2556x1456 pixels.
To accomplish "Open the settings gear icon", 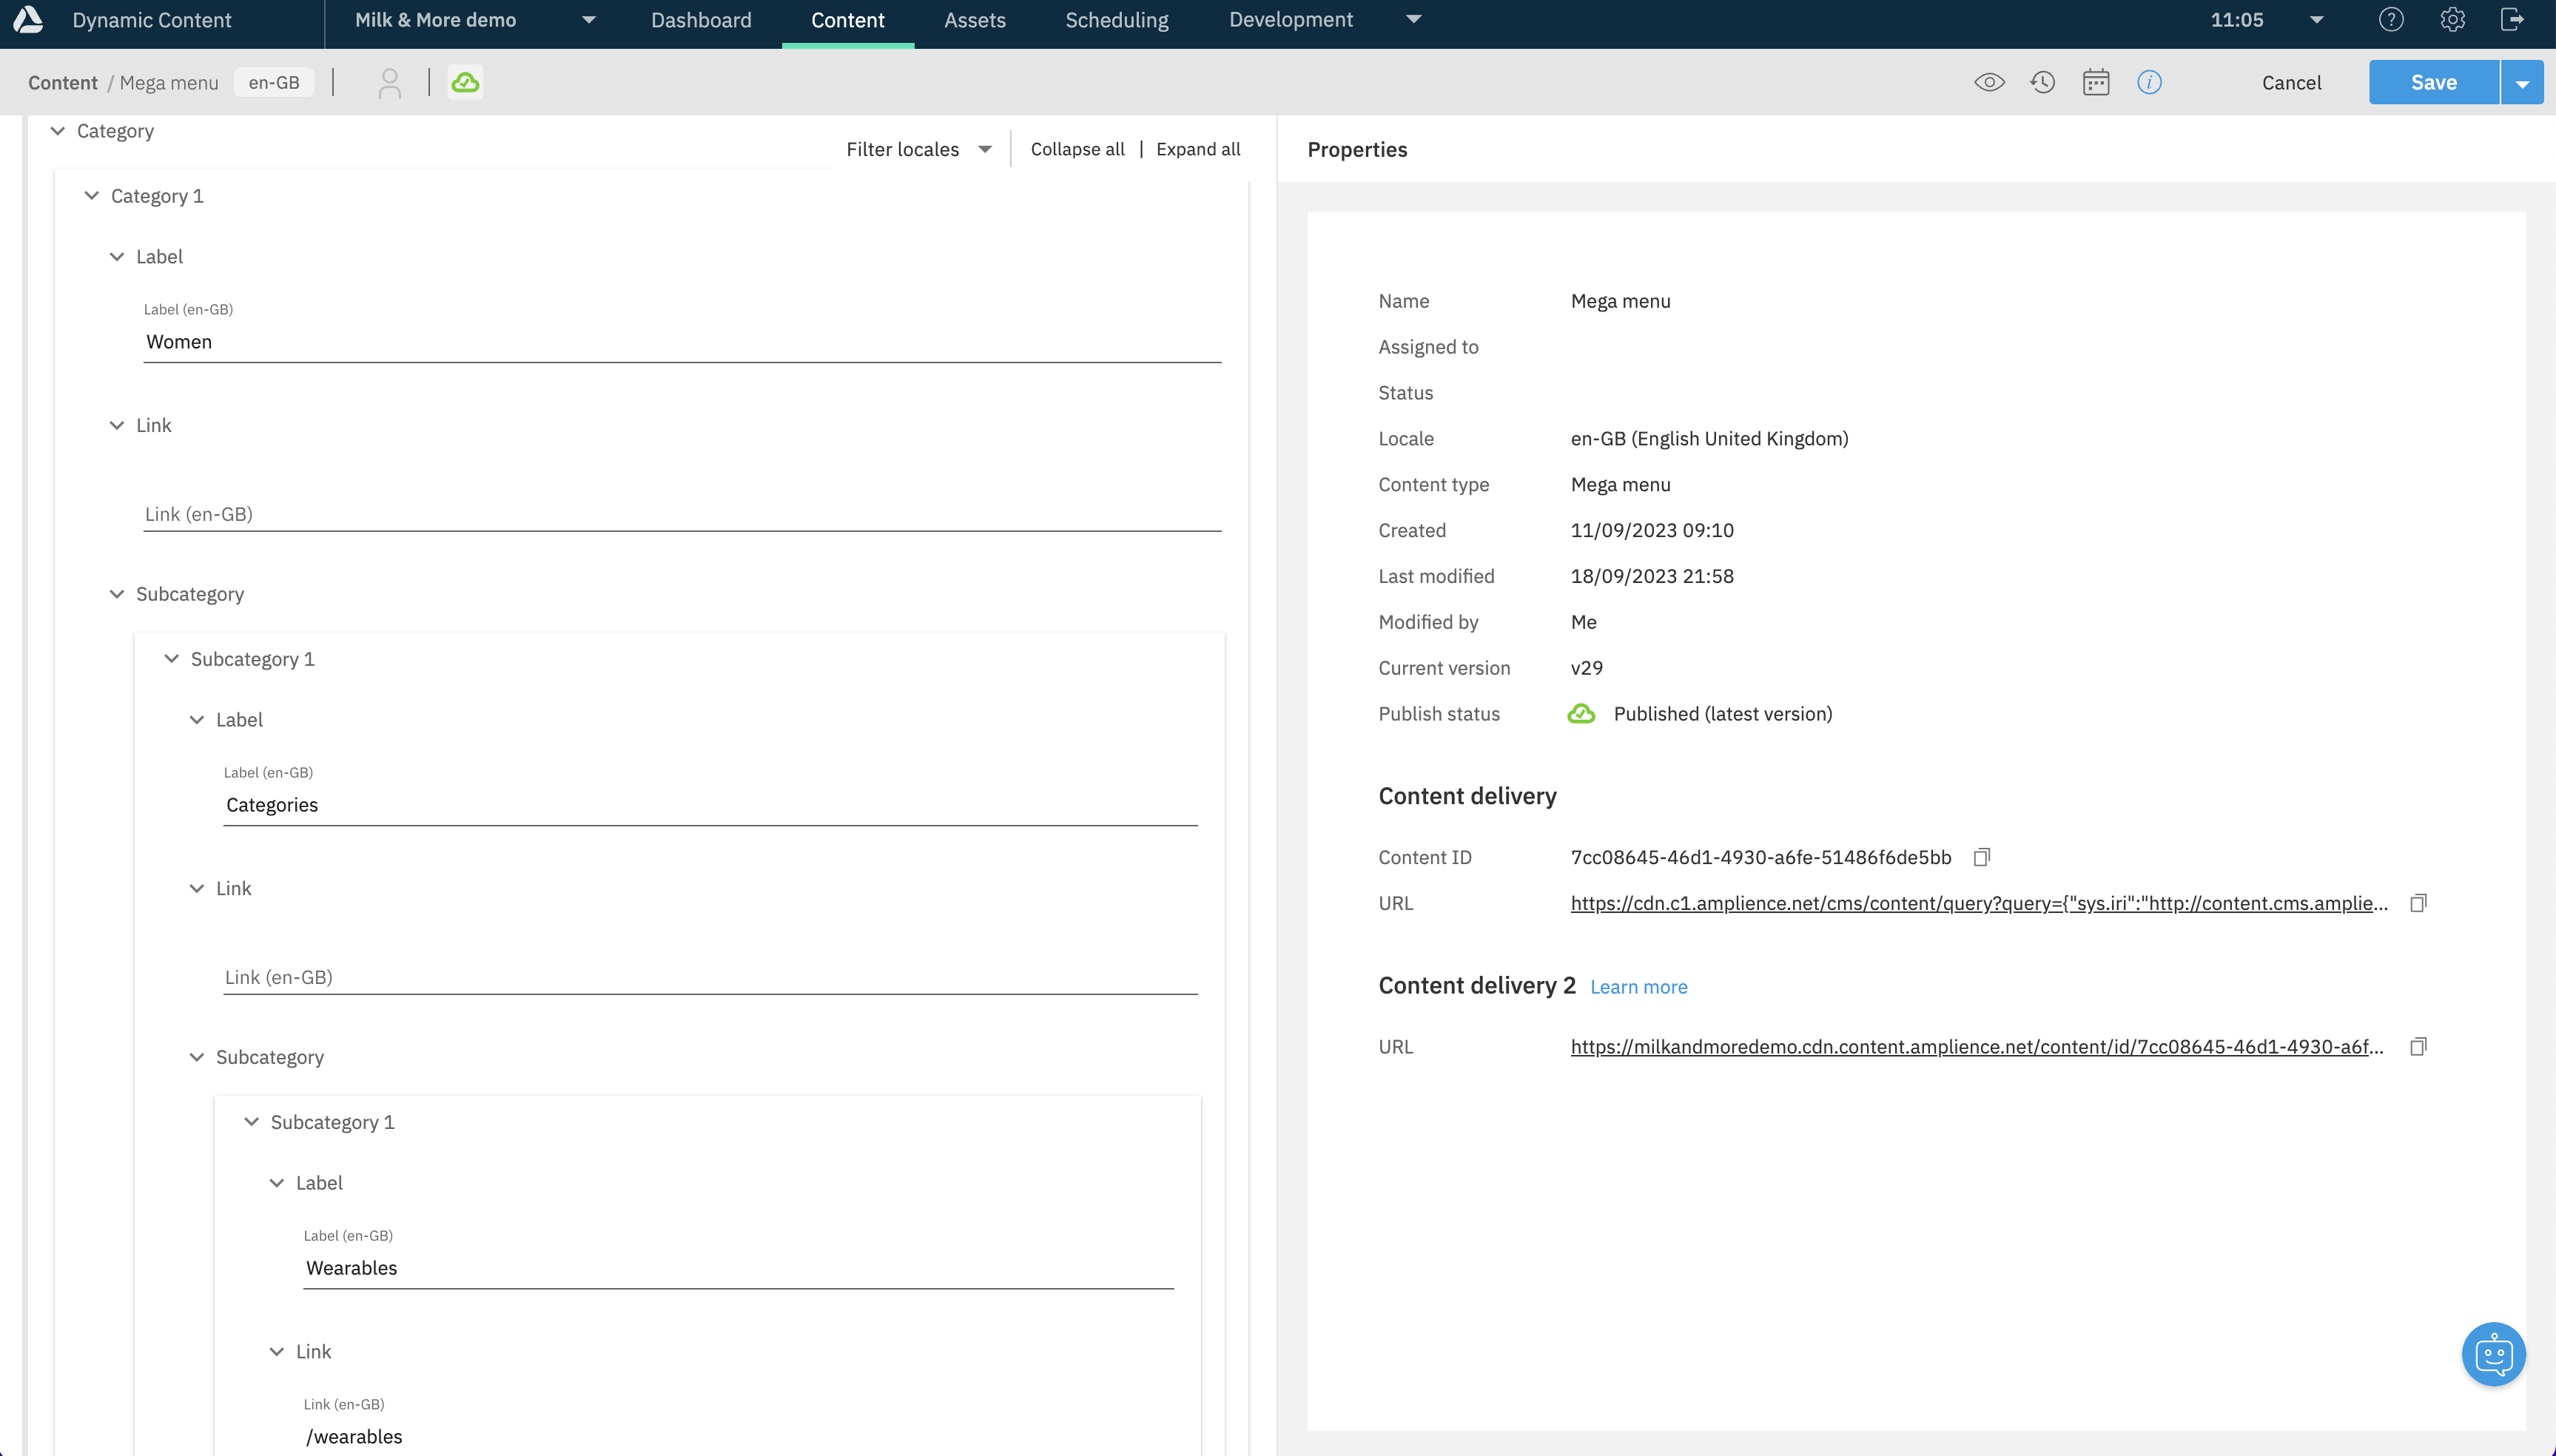I will (x=2452, y=19).
